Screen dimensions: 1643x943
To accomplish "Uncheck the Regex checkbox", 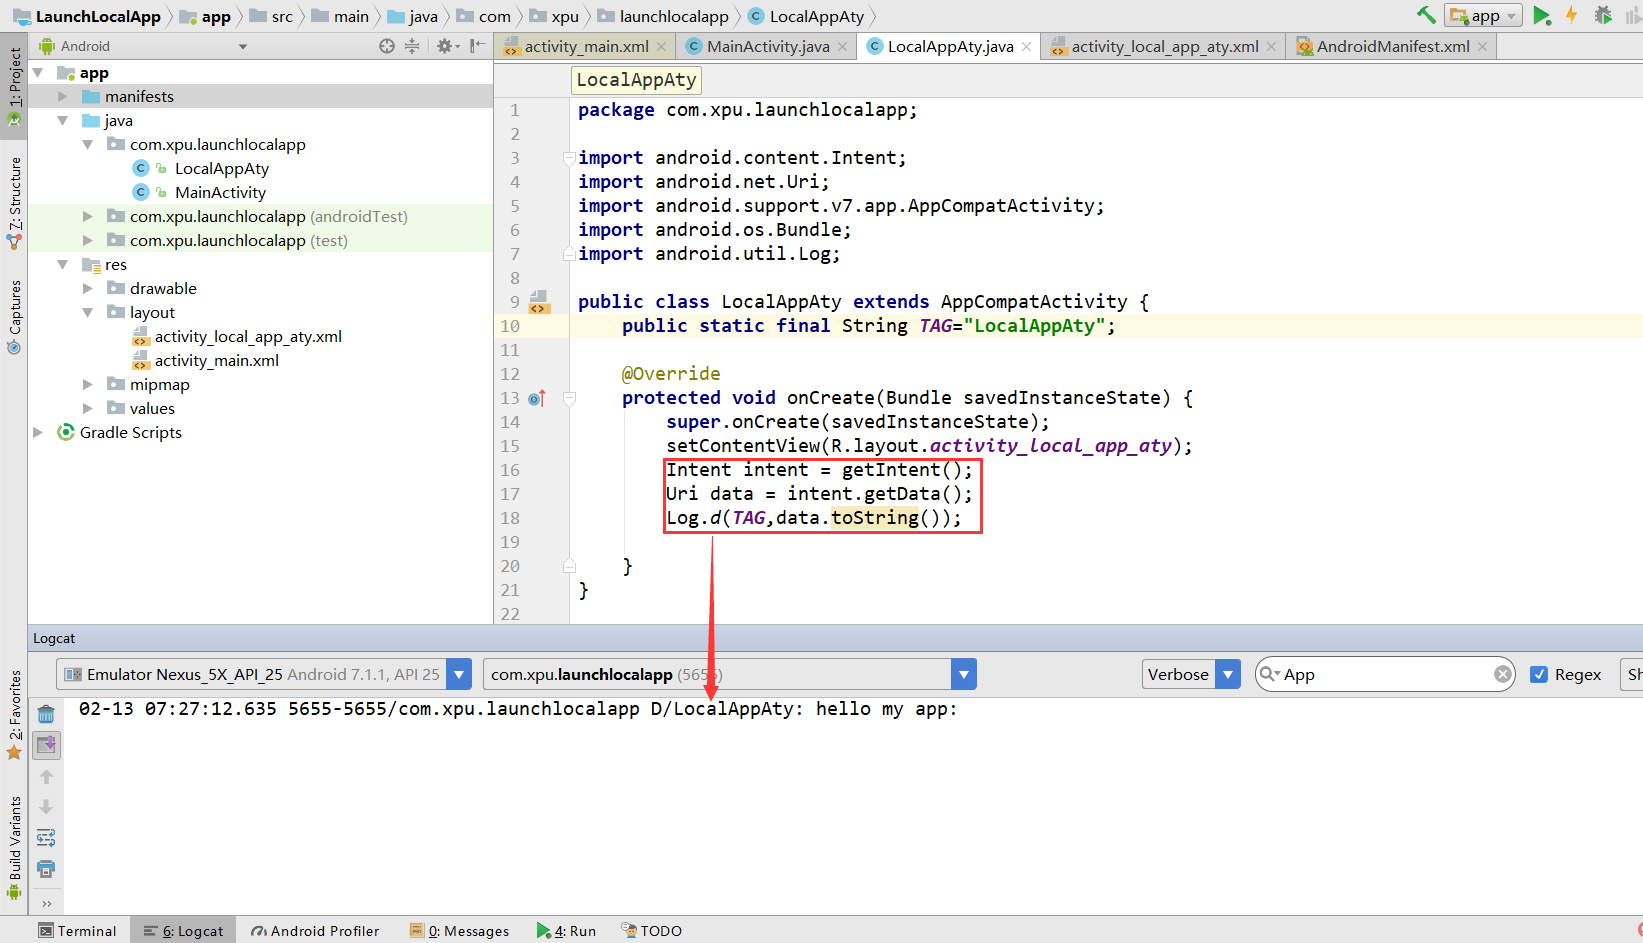I will coord(1539,674).
